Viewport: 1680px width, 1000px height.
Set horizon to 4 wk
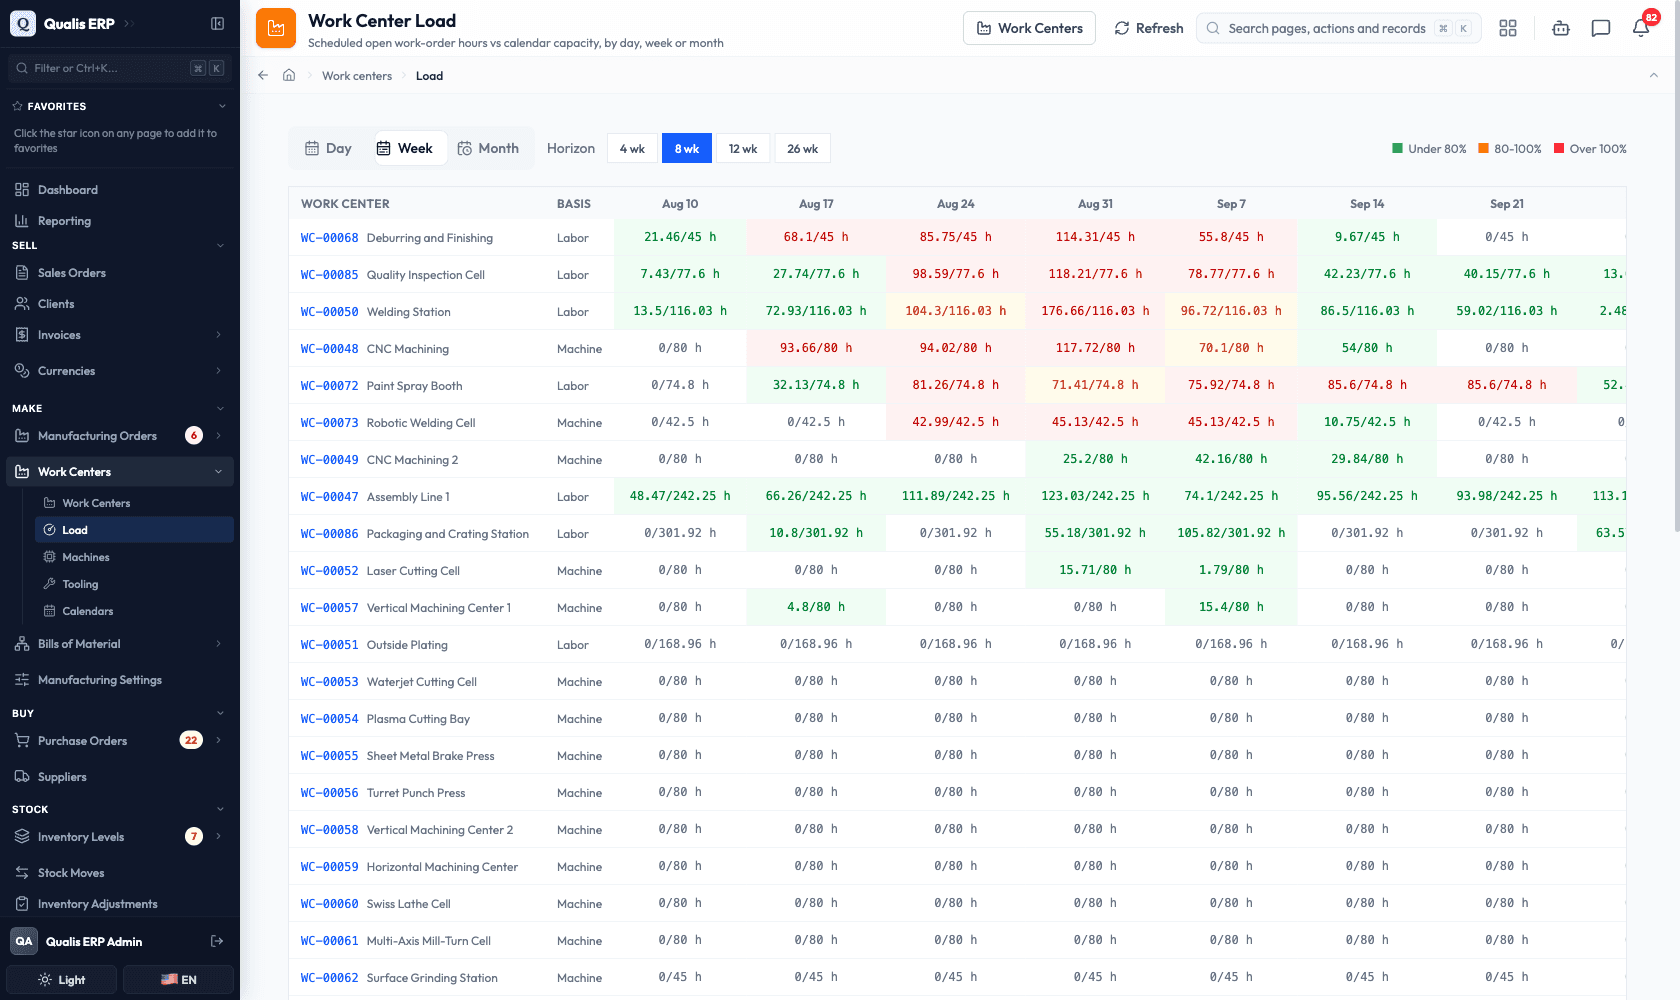pos(632,148)
